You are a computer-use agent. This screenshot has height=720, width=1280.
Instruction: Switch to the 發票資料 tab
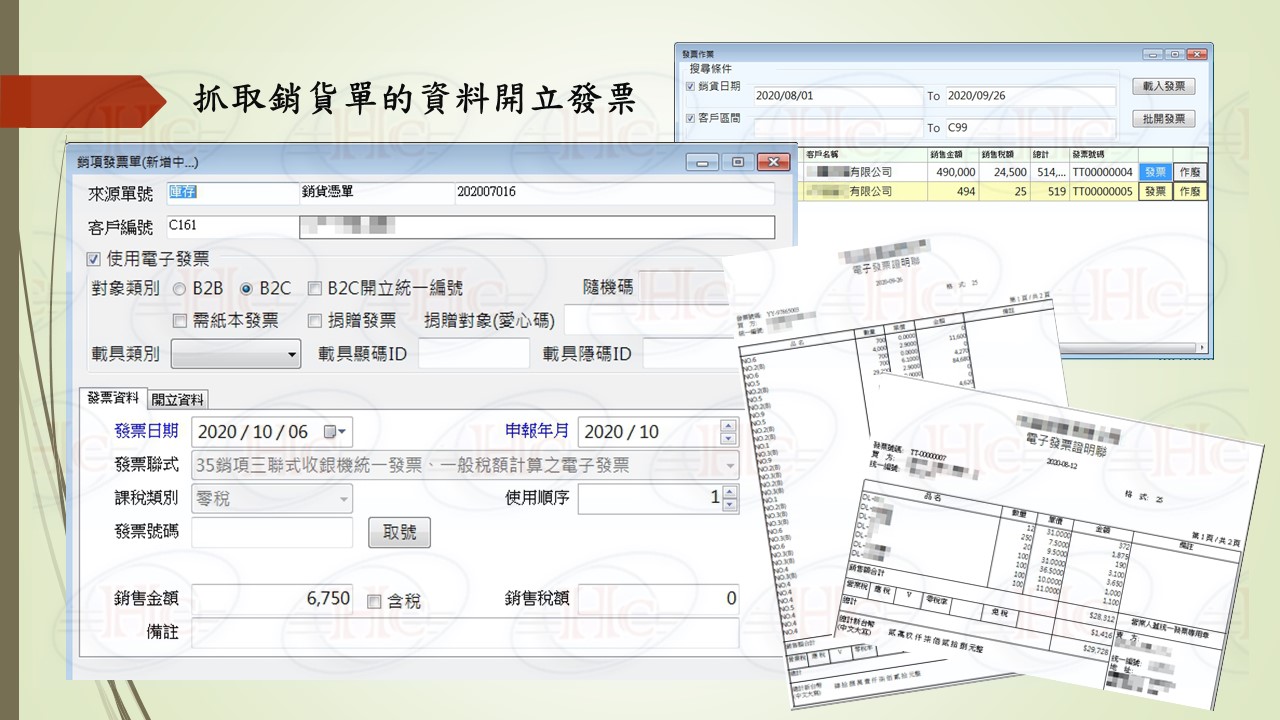click(113, 398)
